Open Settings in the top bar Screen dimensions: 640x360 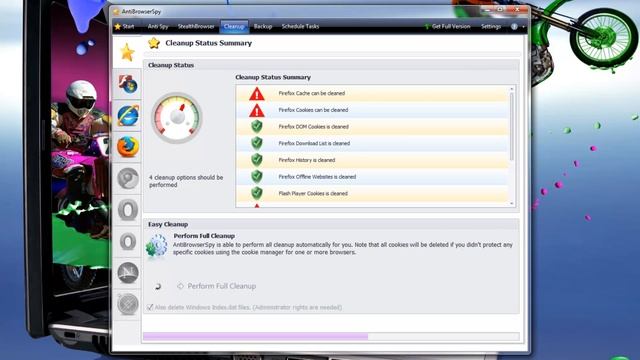click(491, 27)
